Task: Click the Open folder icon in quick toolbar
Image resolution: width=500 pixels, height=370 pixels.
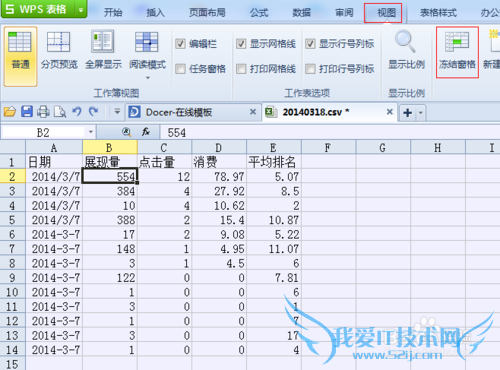Action: pos(10,112)
